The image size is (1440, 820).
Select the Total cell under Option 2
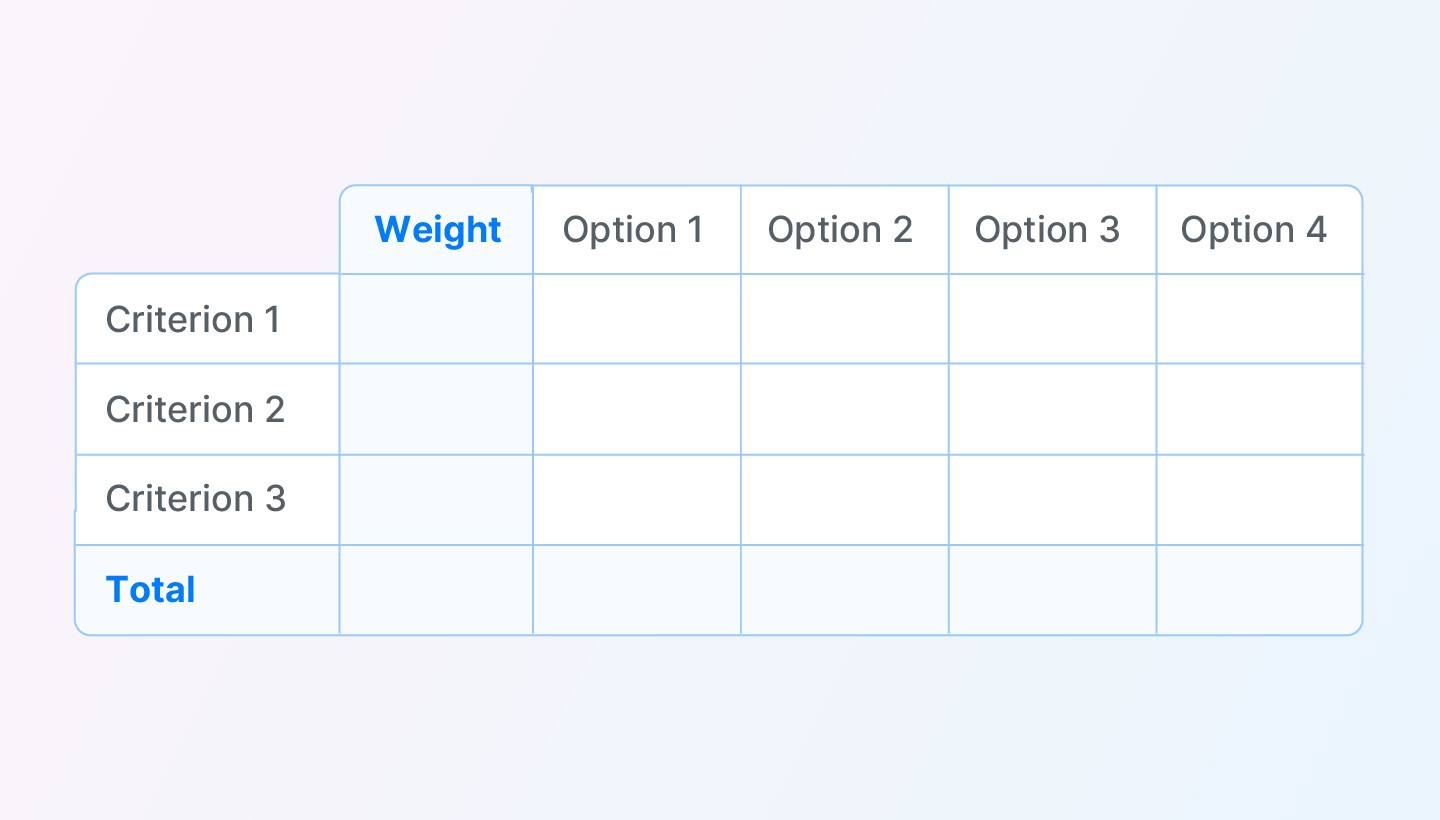pyautogui.click(x=845, y=590)
